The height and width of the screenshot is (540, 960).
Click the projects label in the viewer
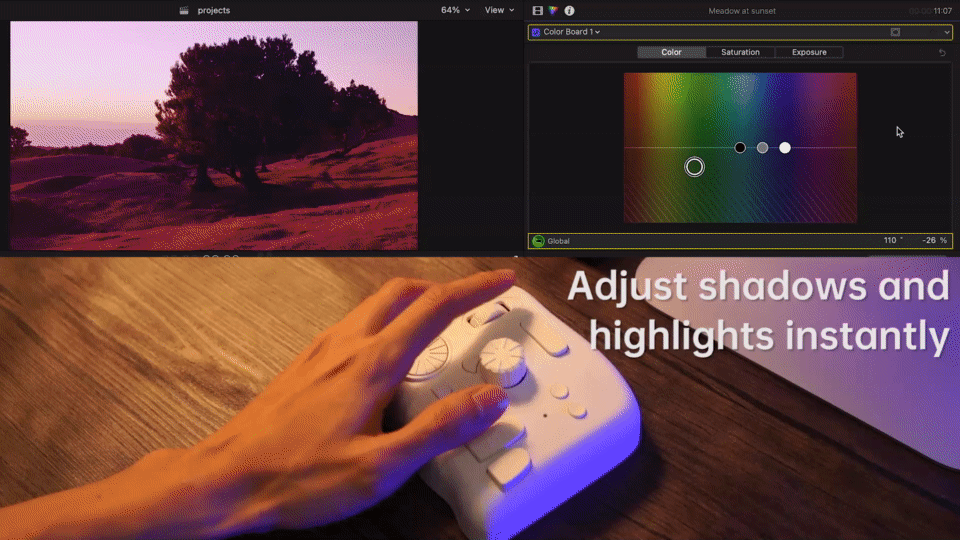click(214, 10)
